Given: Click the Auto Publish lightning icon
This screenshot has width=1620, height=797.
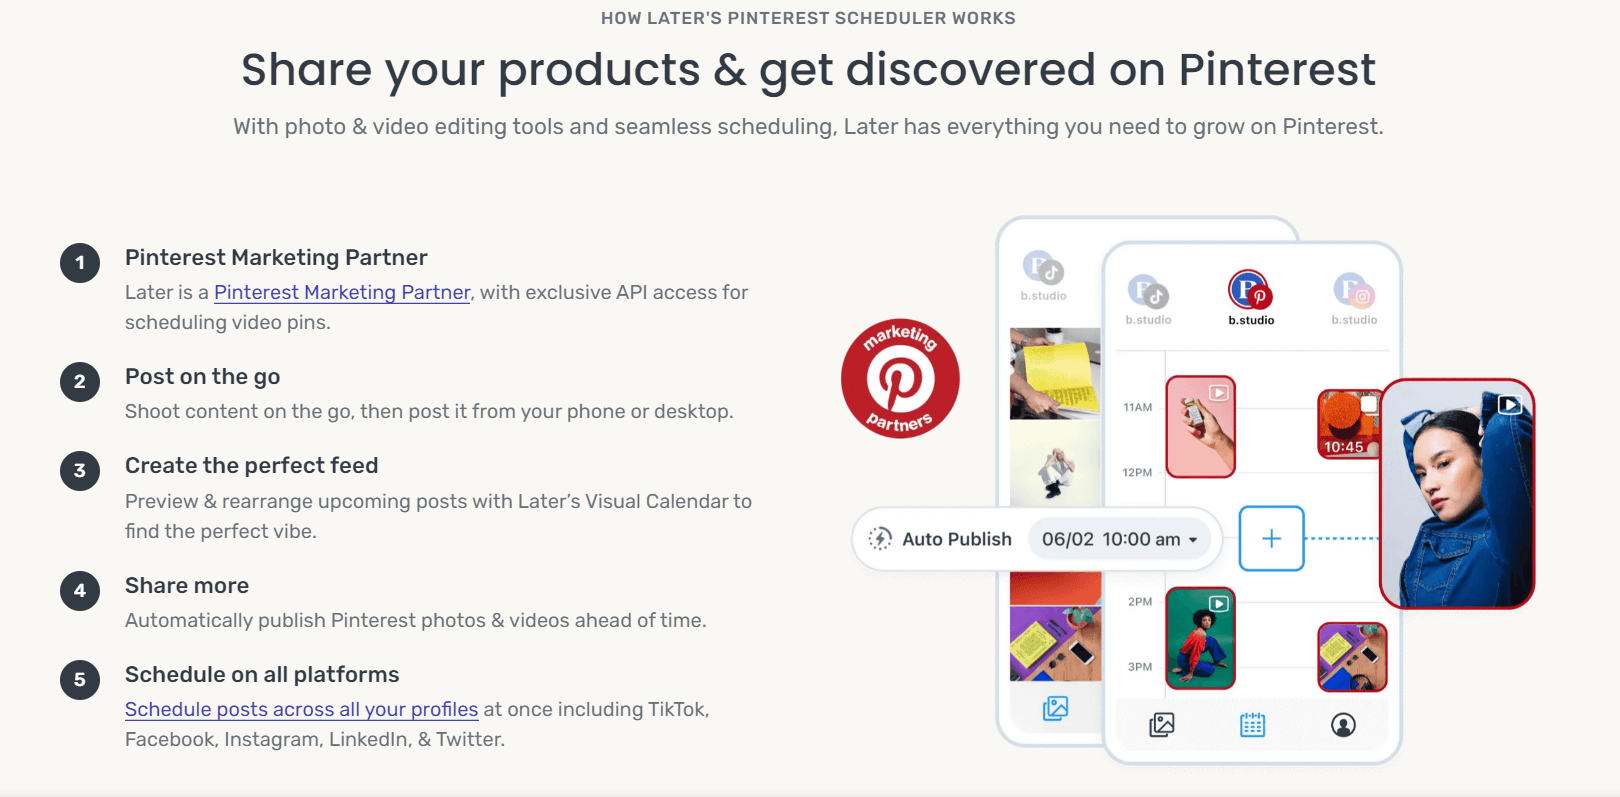Looking at the screenshot, I should [880, 539].
